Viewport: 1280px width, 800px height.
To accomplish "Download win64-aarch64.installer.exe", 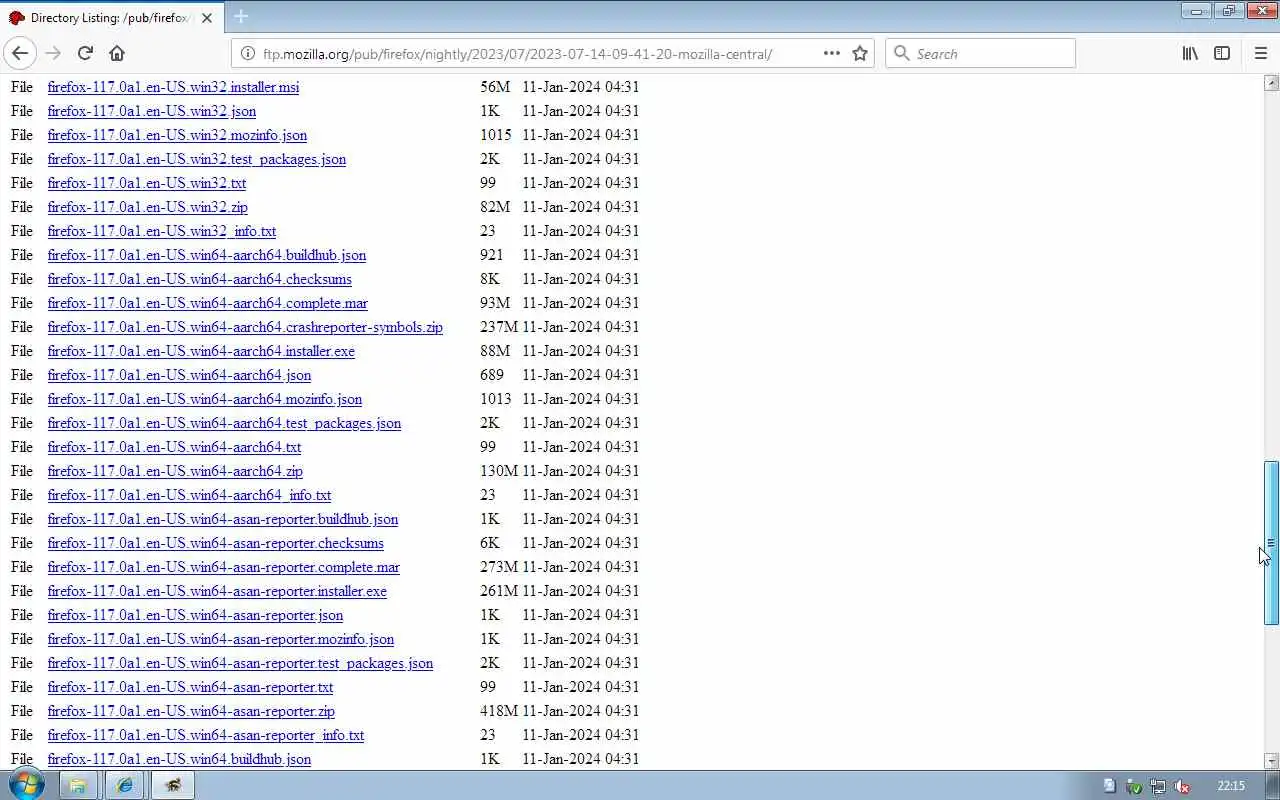I will point(201,351).
